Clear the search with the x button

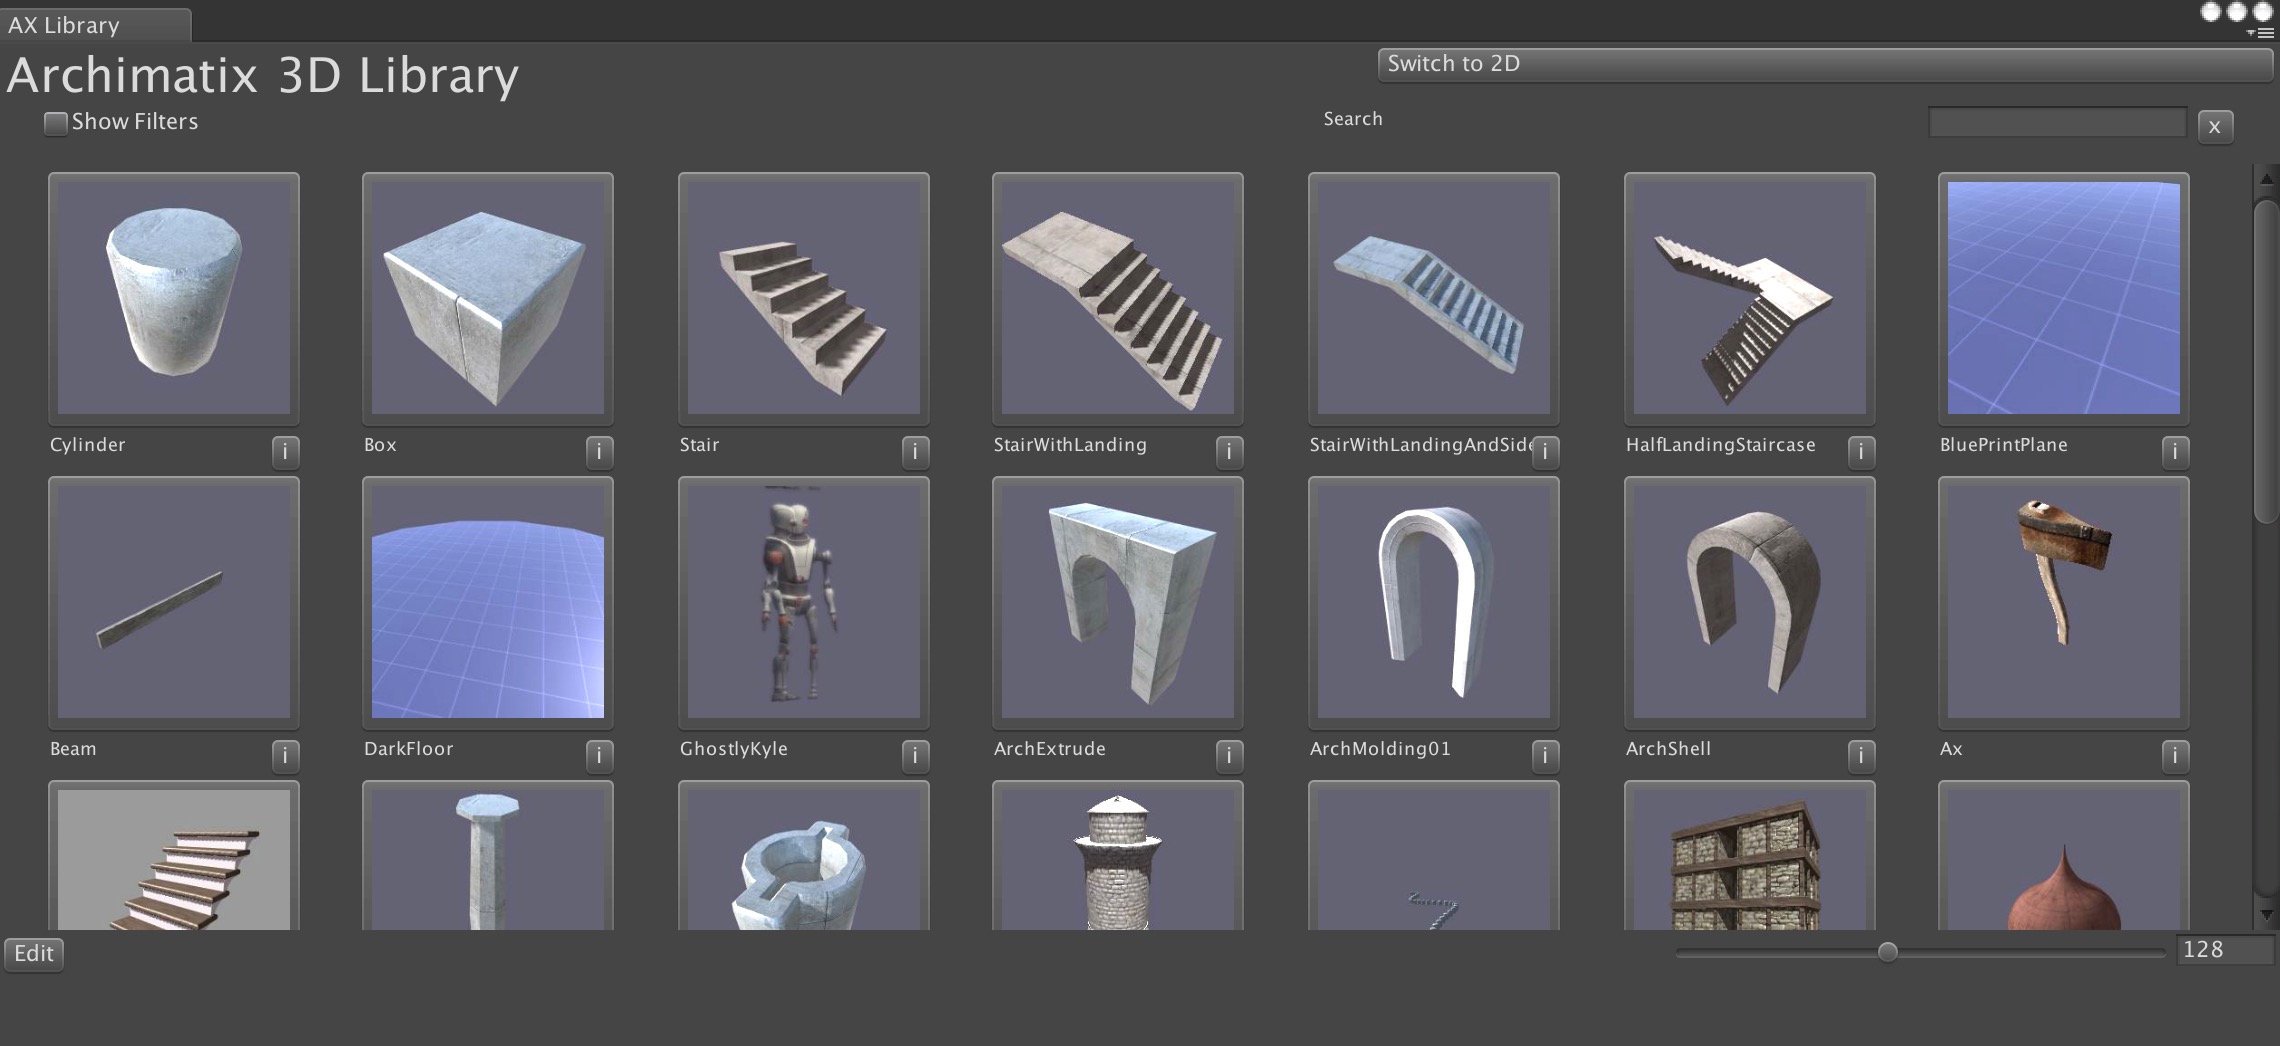pyautogui.click(x=2215, y=126)
